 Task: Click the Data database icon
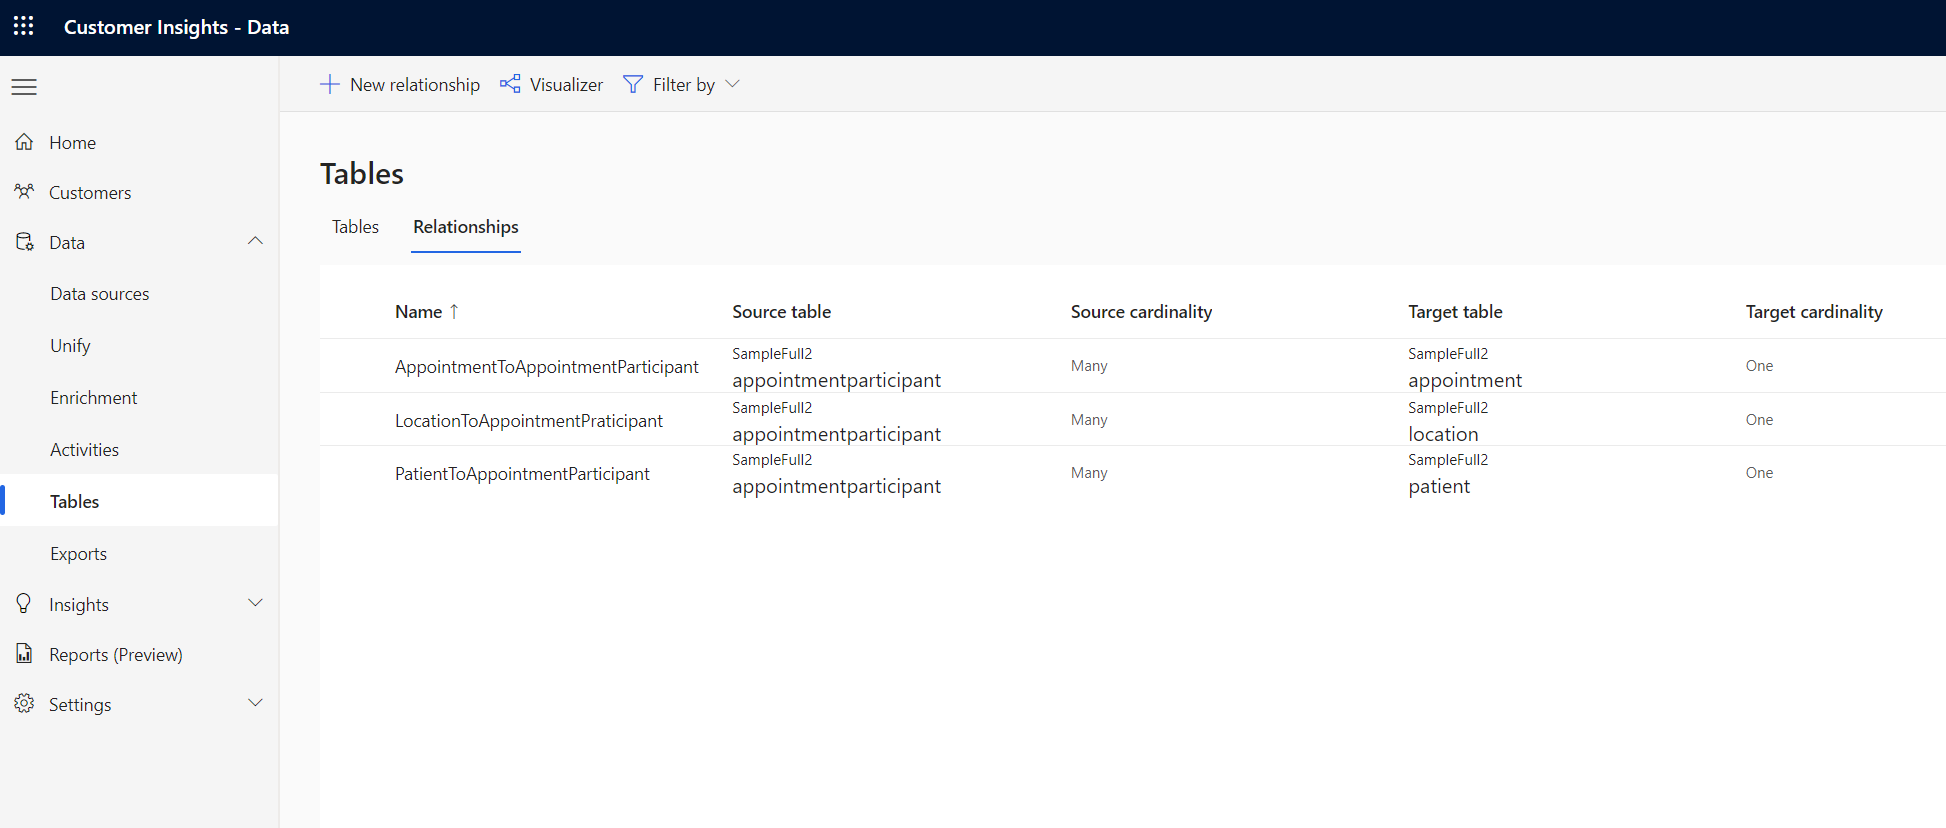tap(24, 242)
